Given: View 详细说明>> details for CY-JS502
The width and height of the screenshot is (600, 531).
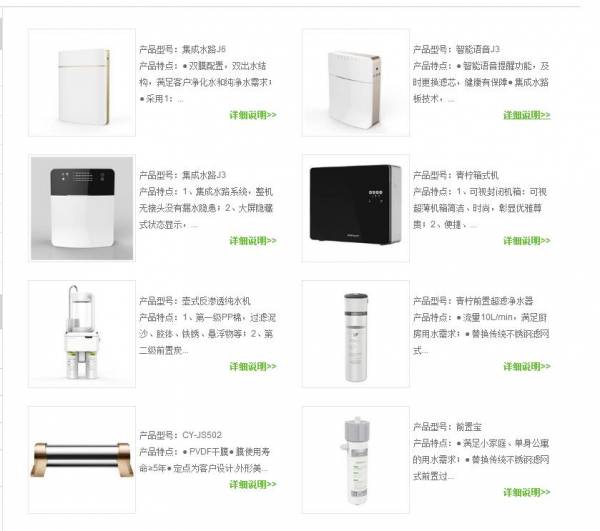Looking at the screenshot, I should click(253, 484).
